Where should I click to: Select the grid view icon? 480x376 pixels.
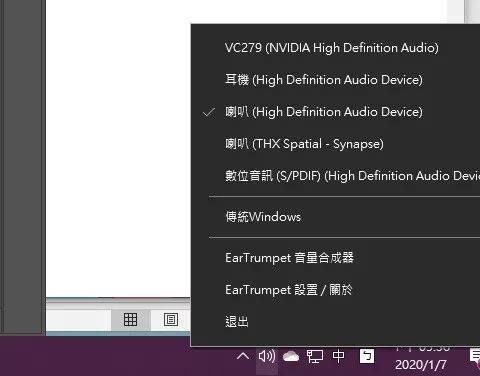click(x=130, y=319)
